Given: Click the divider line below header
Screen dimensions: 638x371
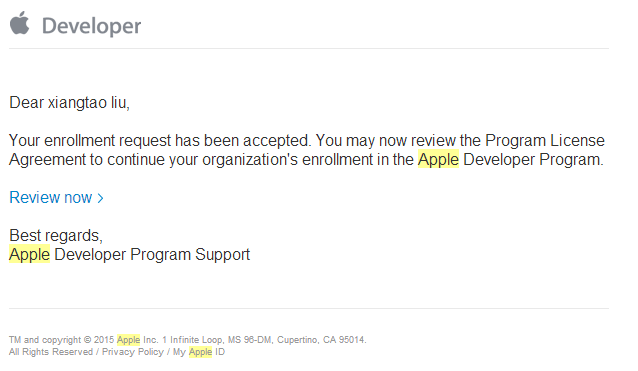Looking at the screenshot, I should [309, 48].
